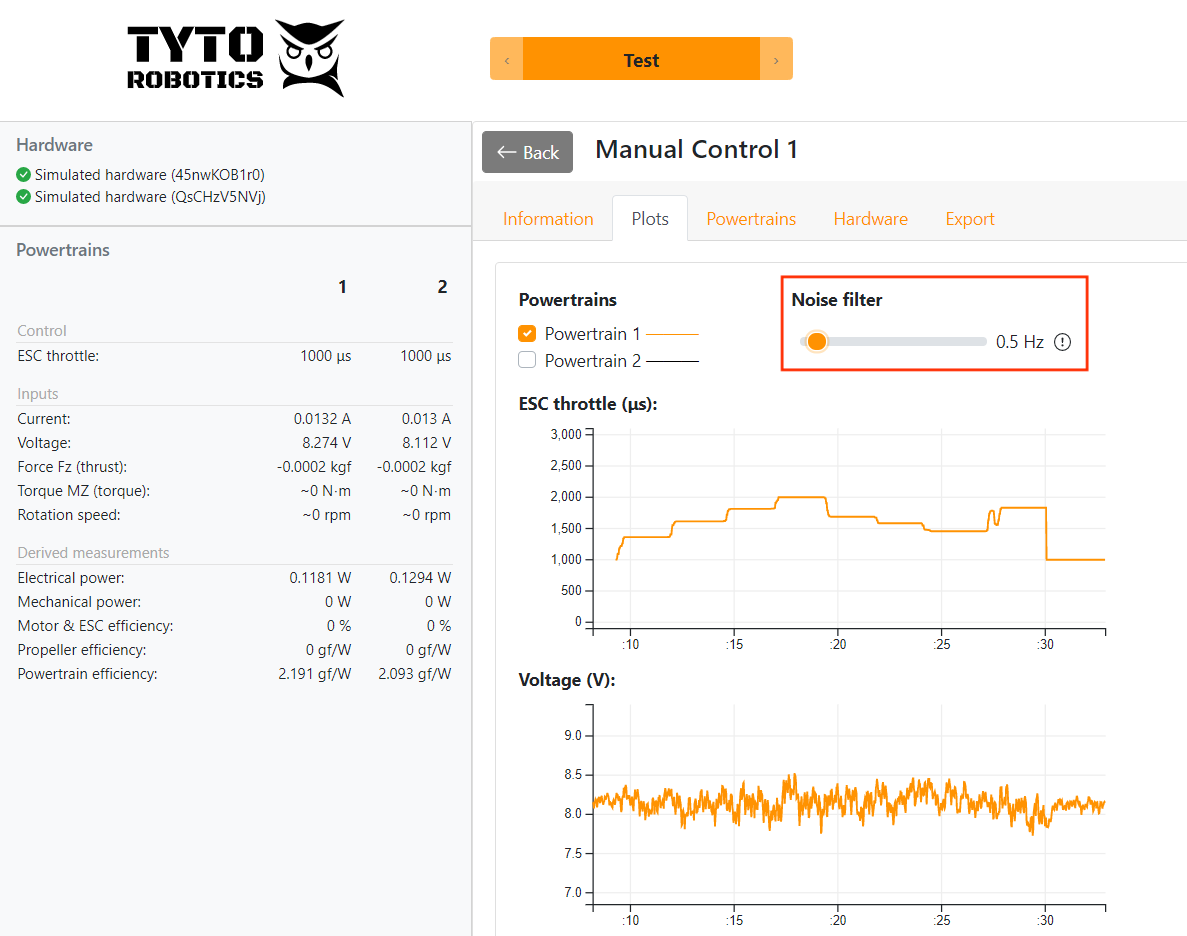Click the orange Test button
This screenshot has width=1187, height=936.
point(641,59)
